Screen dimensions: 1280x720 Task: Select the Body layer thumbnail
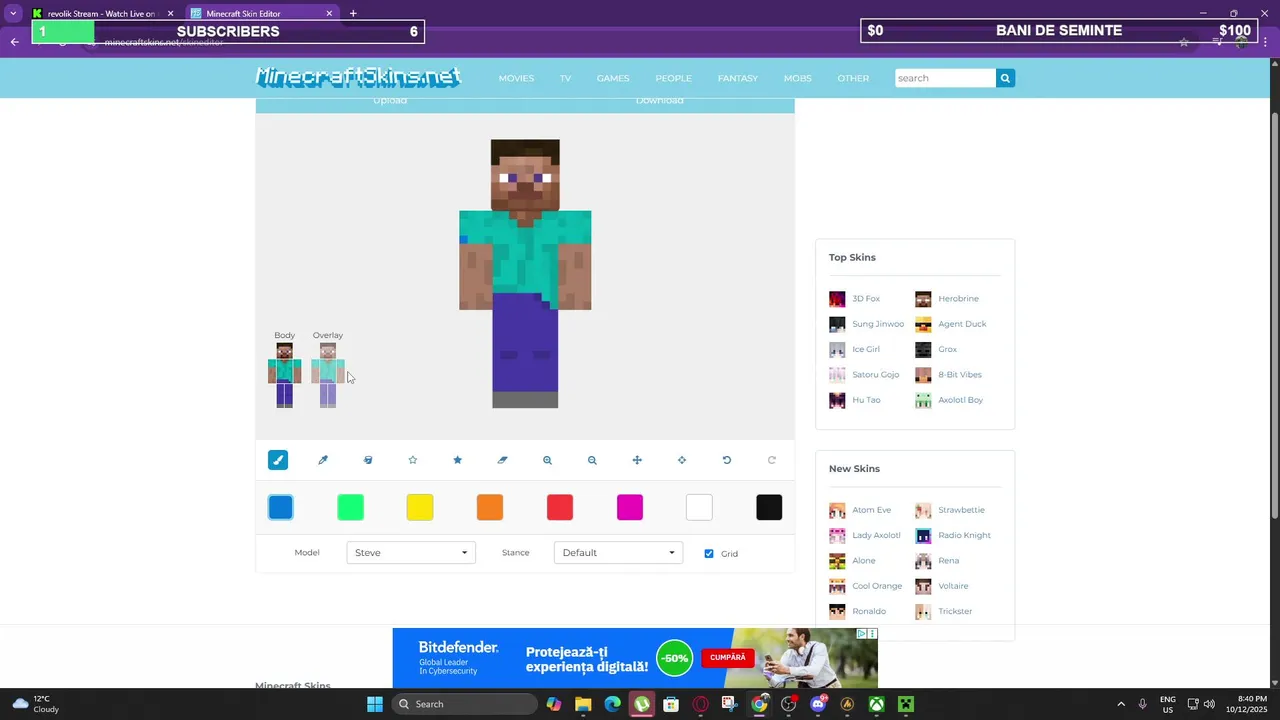pyautogui.click(x=285, y=374)
